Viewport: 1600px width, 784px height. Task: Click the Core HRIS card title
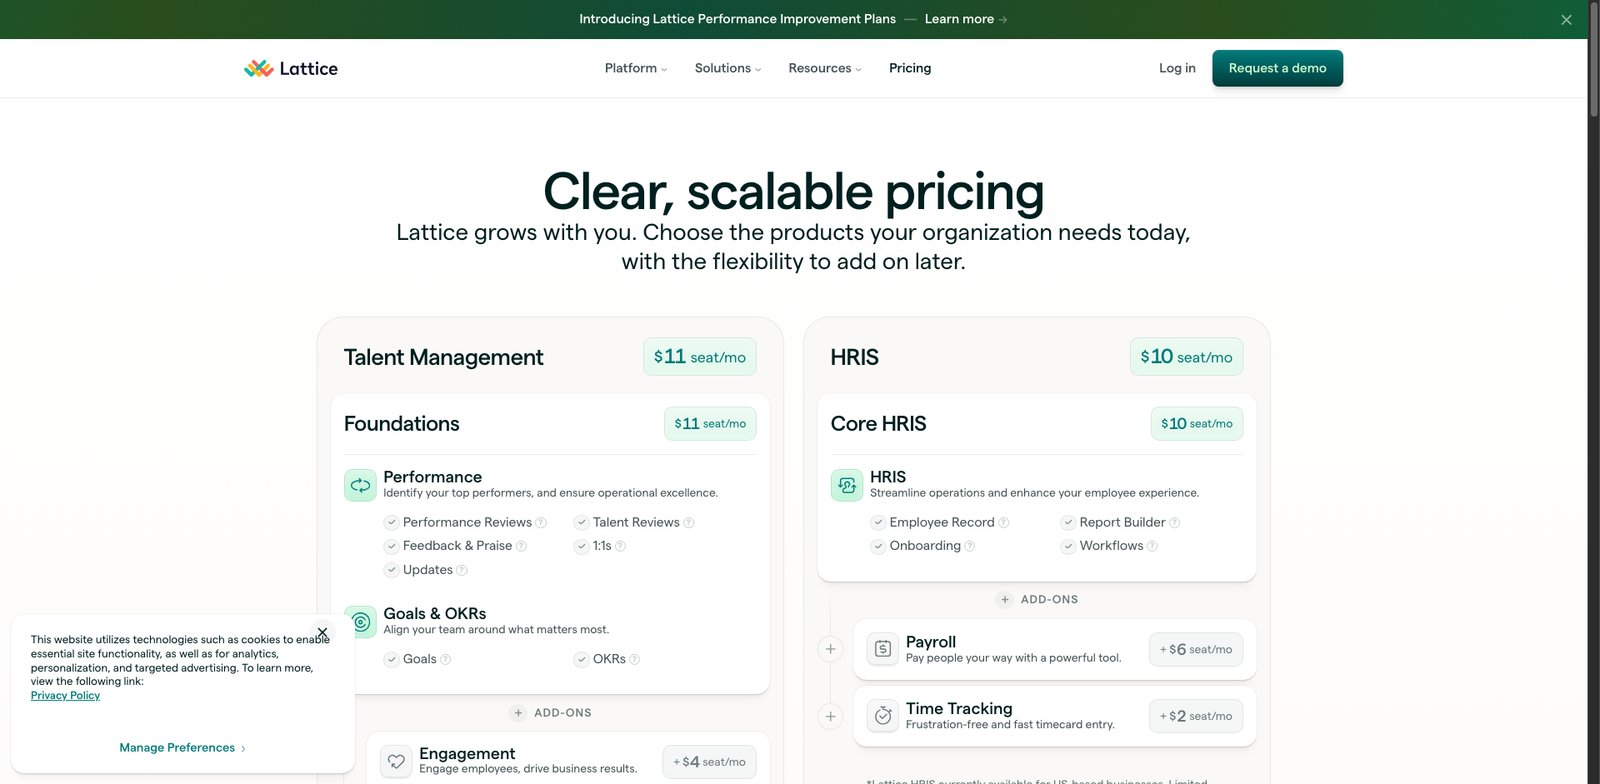coord(879,424)
